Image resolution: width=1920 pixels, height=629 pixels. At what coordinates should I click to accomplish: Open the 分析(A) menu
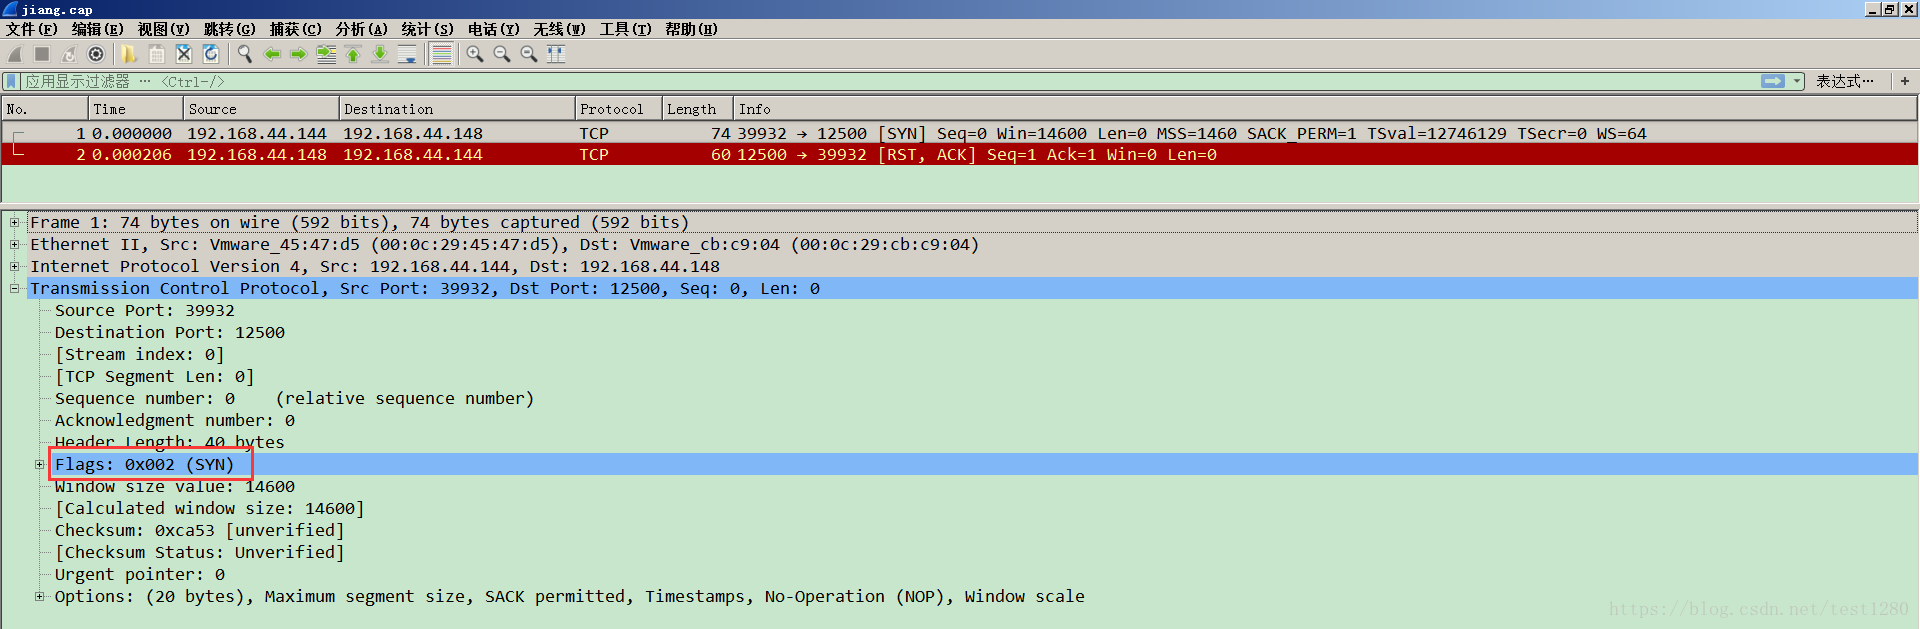pyautogui.click(x=361, y=29)
